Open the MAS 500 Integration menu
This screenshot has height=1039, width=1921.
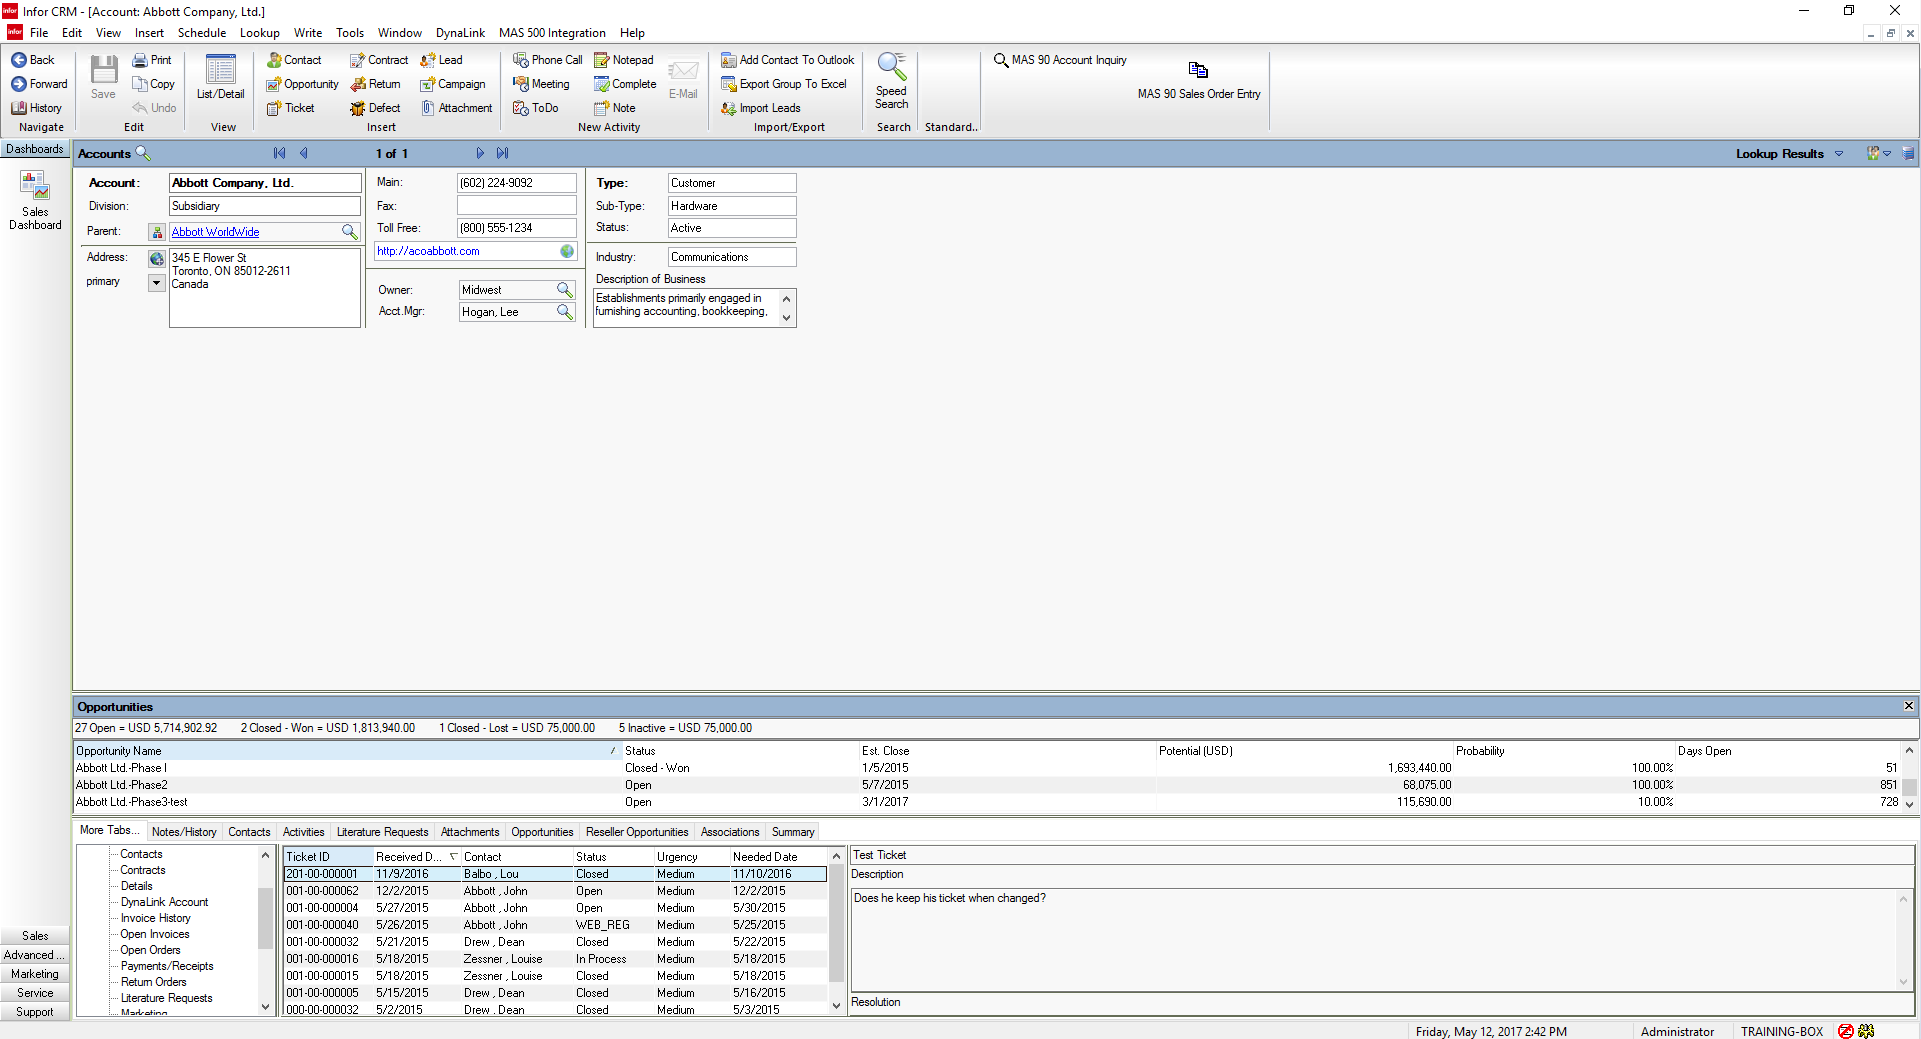pos(552,33)
